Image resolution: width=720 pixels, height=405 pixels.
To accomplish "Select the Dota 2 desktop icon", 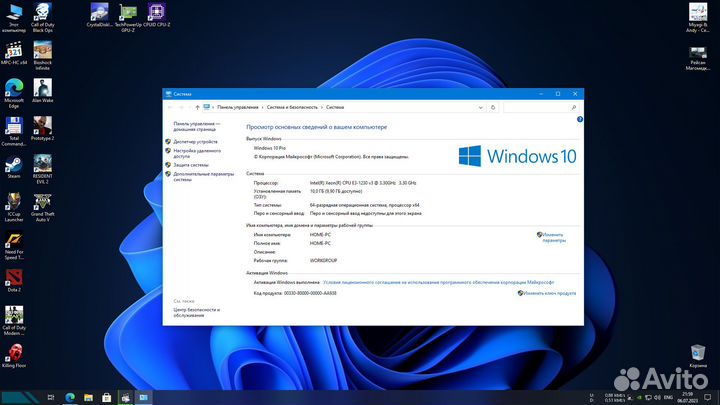I will [x=14, y=281].
